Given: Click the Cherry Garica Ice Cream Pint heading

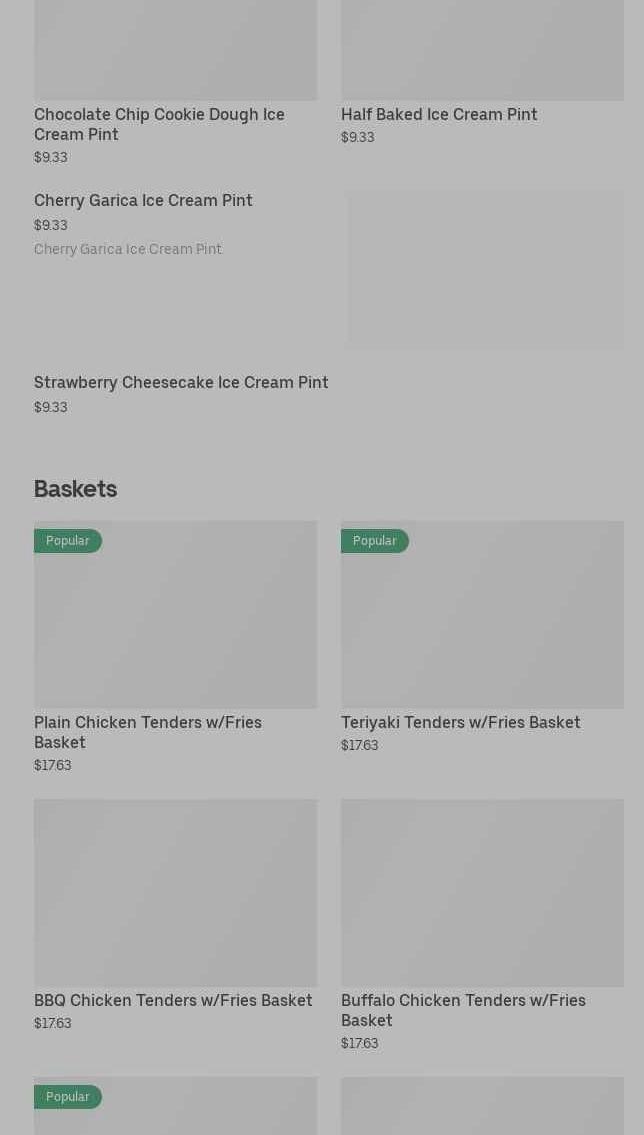Looking at the screenshot, I should coord(143,200).
